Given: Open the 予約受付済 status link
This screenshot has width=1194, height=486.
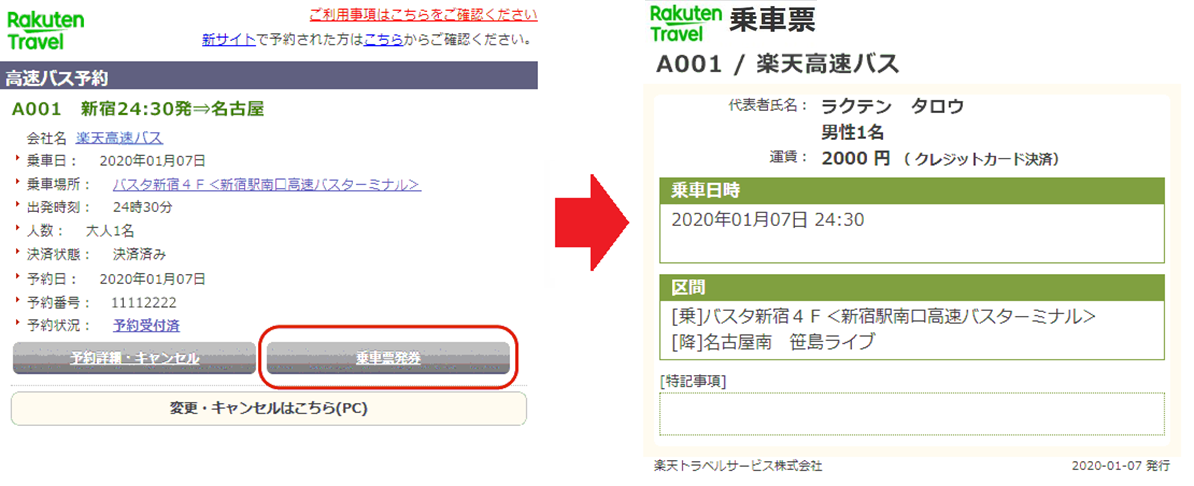Looking at the screenshot, I should (x=146, y=325).
